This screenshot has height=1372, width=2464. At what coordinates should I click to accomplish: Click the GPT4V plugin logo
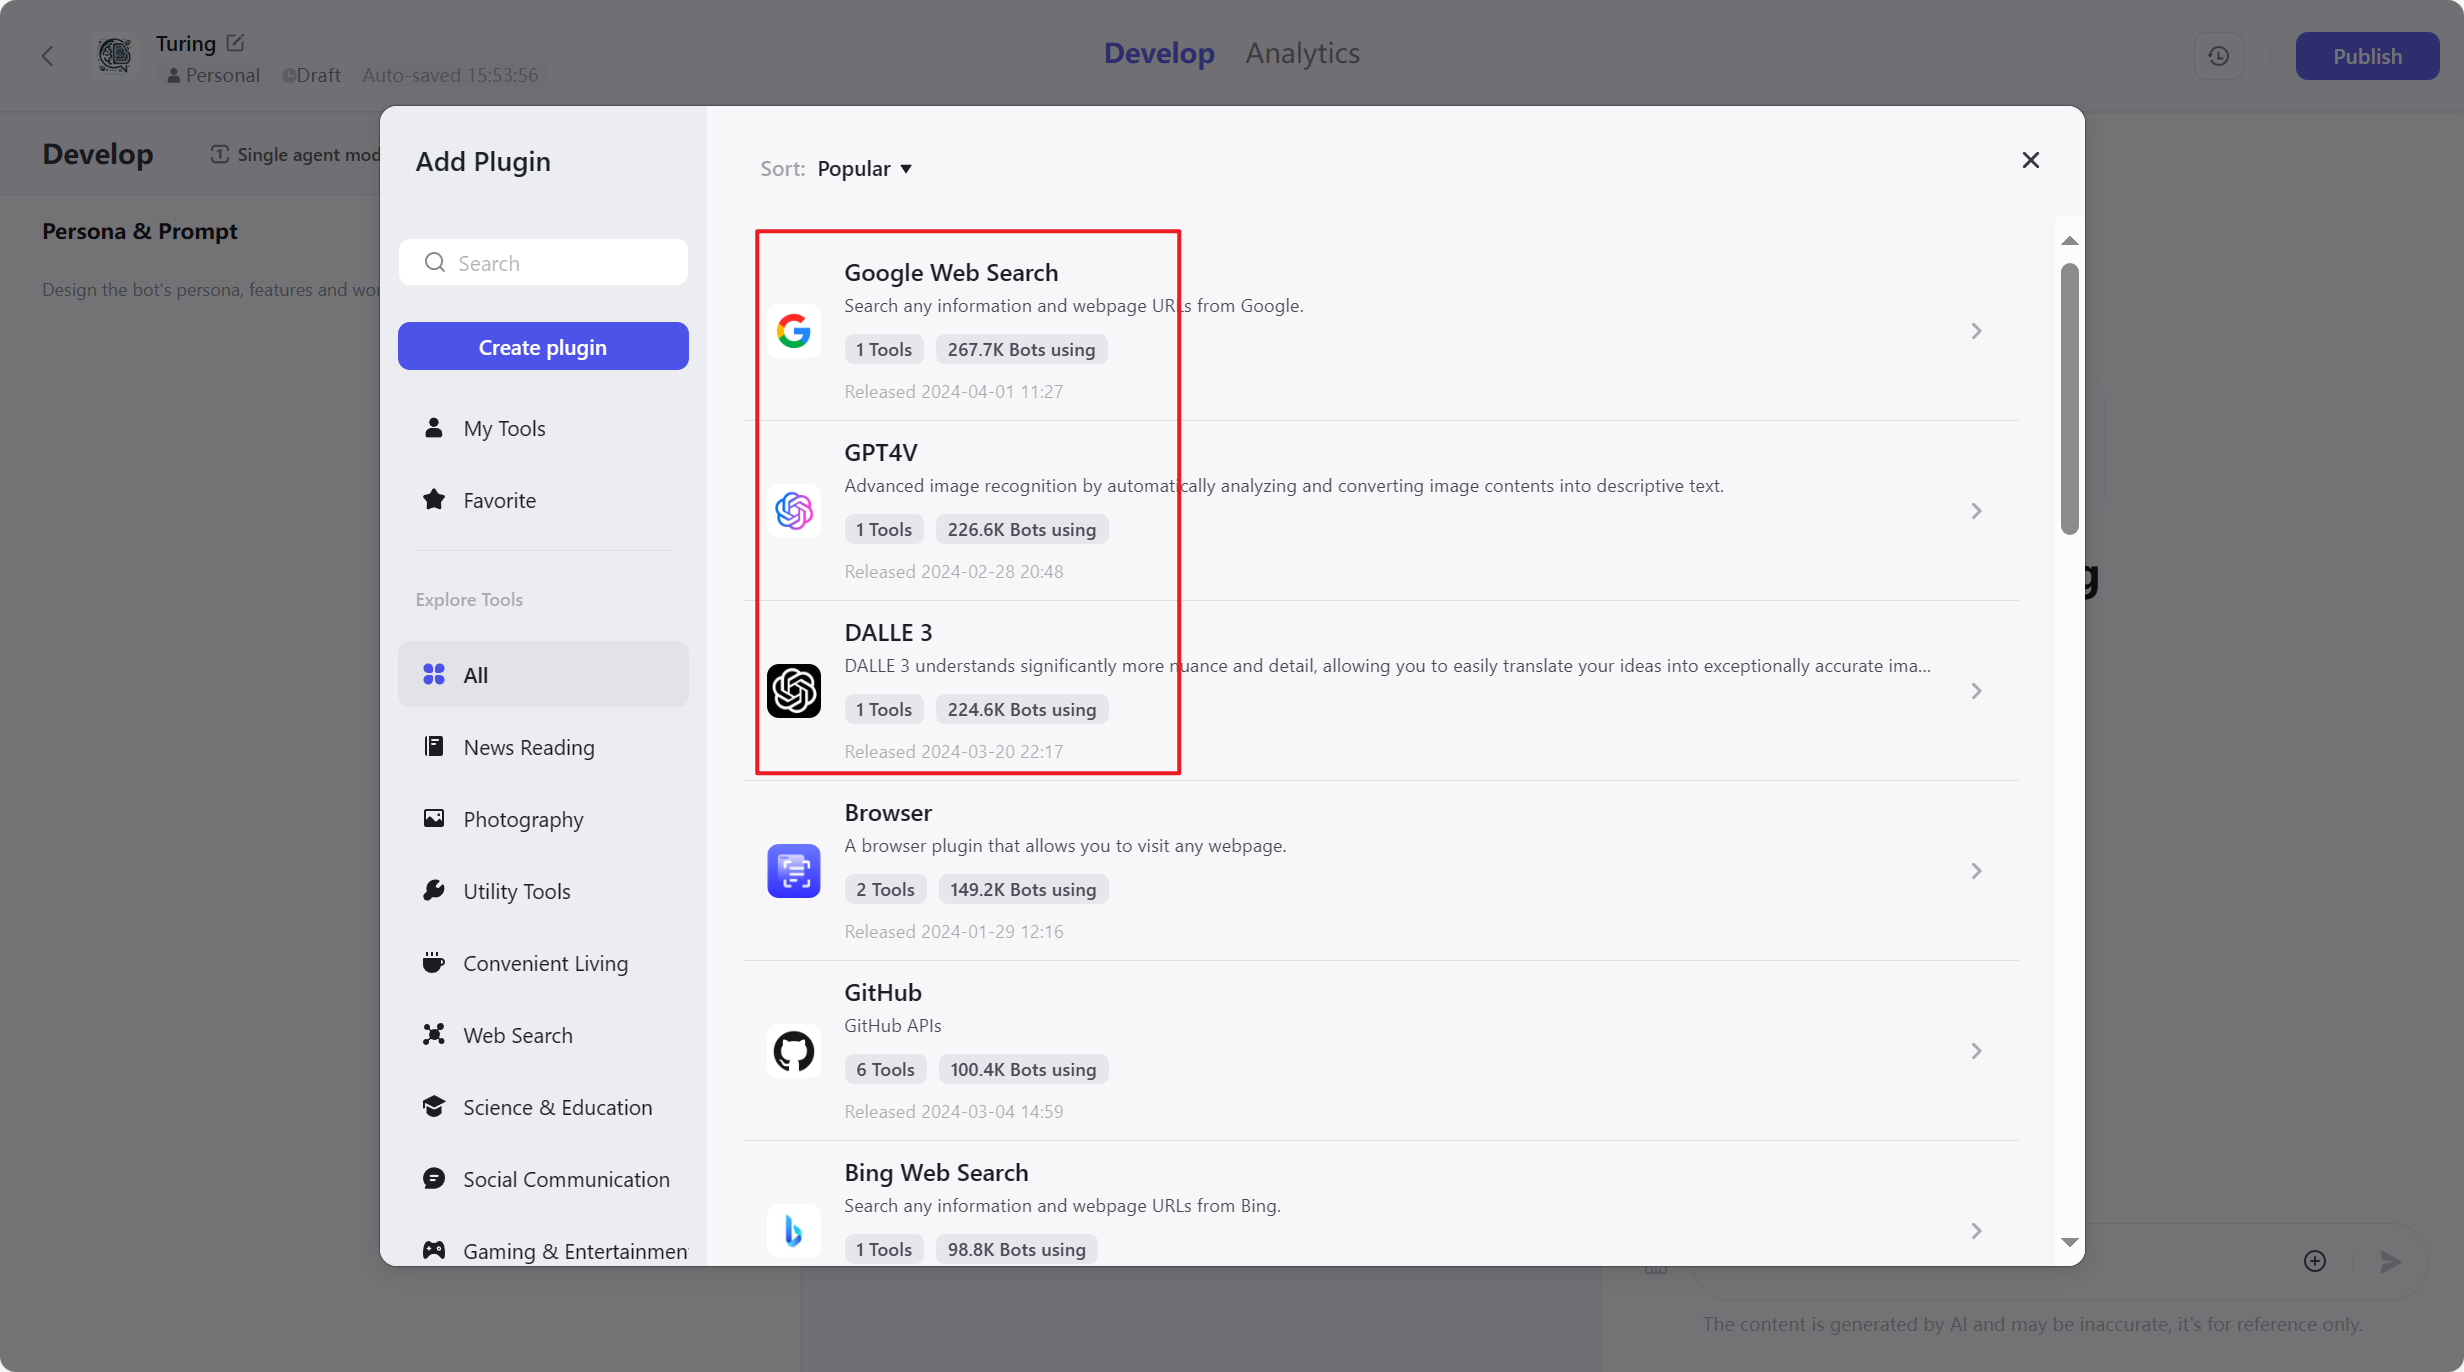[793, 511]
